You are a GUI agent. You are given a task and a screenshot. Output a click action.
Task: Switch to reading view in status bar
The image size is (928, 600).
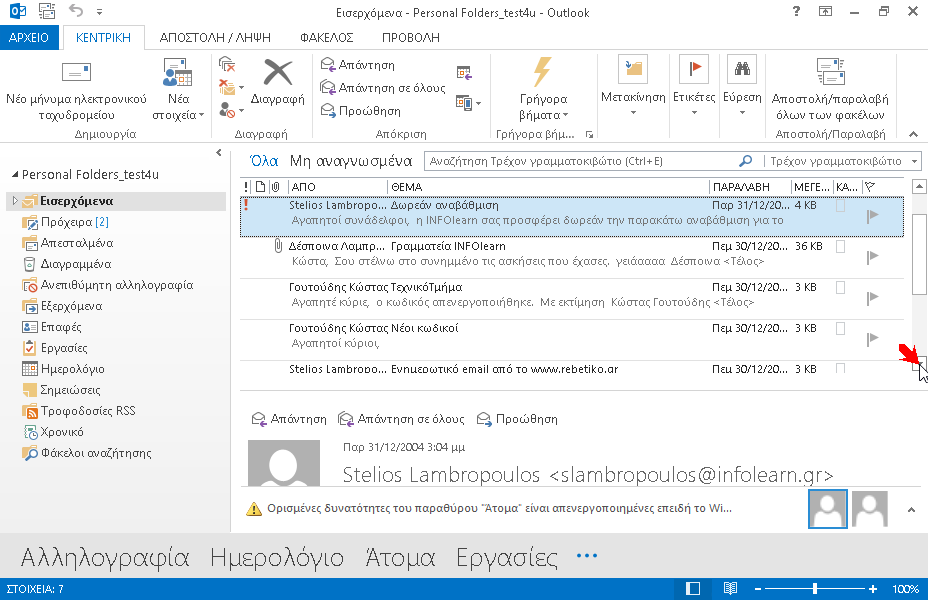(x=730, y=589)
